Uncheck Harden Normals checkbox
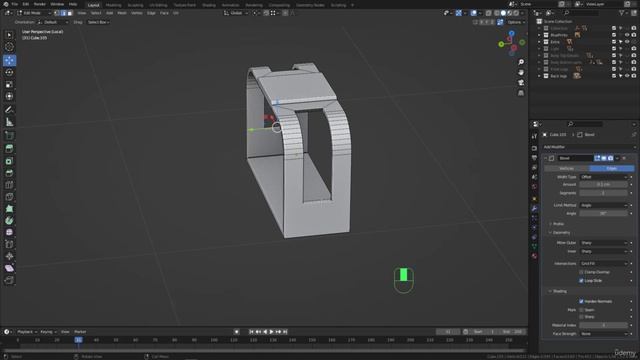The image size is (640, 360). [581, 301]
